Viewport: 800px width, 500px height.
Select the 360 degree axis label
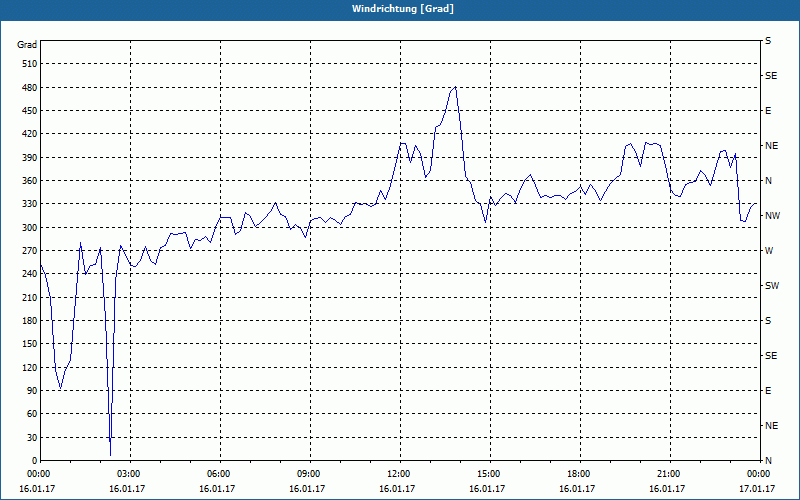pyautogui.click(x=30, y=181)
